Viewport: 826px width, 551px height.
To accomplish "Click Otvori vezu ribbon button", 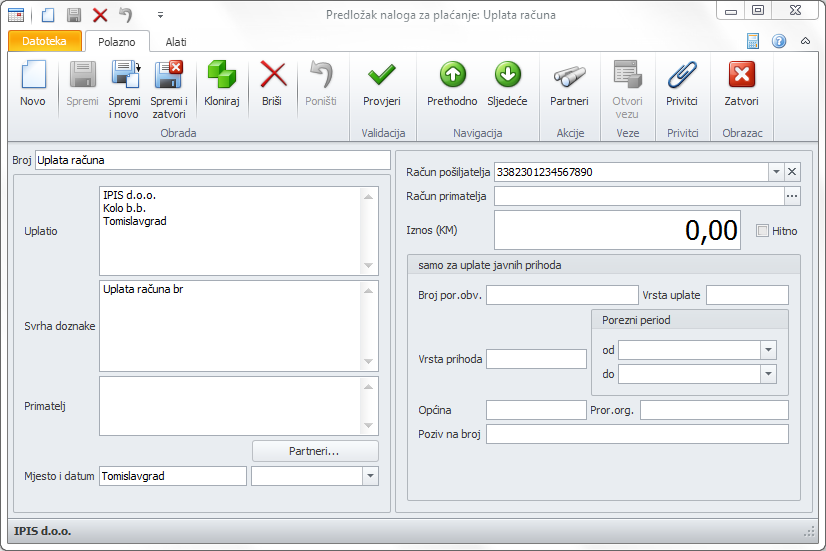I will [627, 90].
